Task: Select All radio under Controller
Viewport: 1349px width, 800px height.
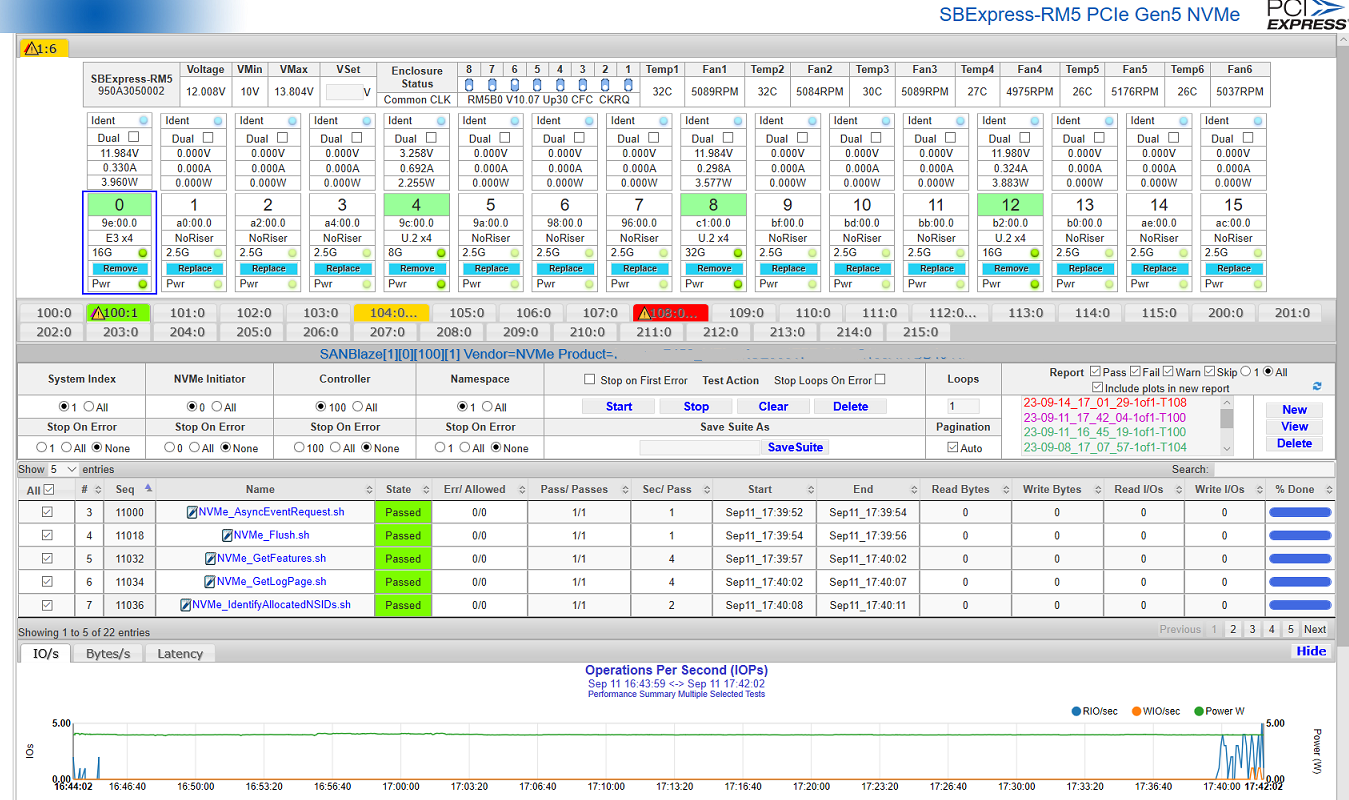Action: tap(357, 407)
